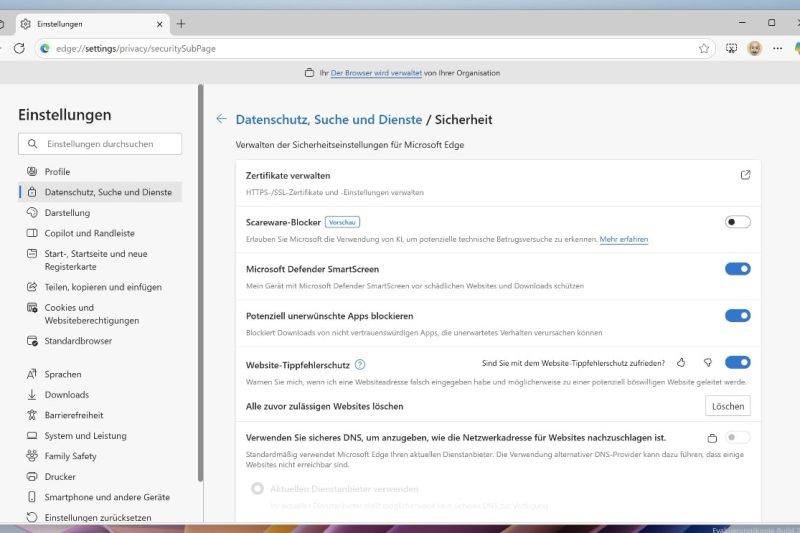Open Start-, Startseite und neue Registerkarte
800x533 pixels.
point(100,260)
